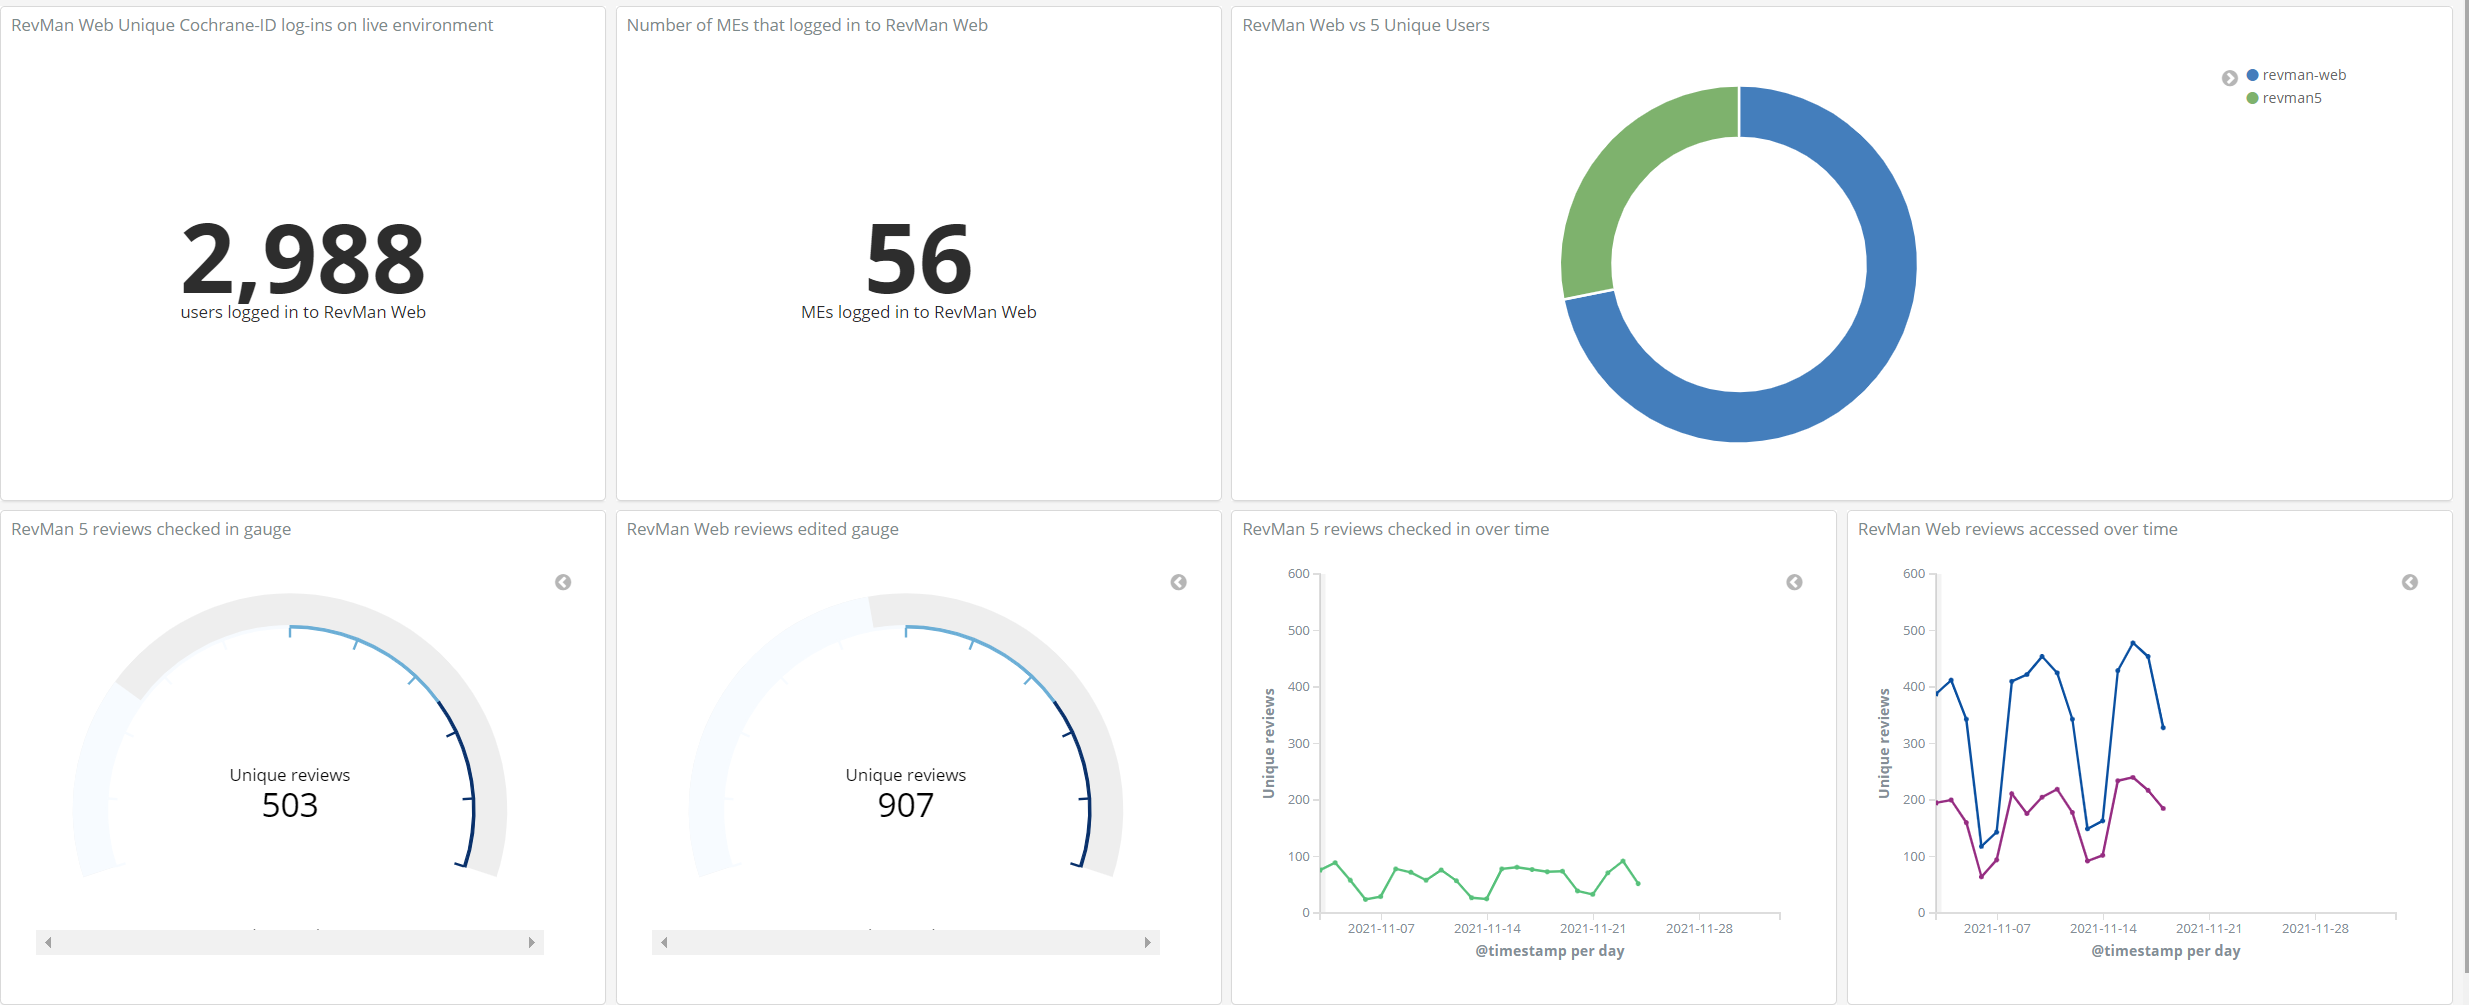Toggle legend on RevMan 5 gauge panel
The image size is (2469, 1005).
(563, 582)
